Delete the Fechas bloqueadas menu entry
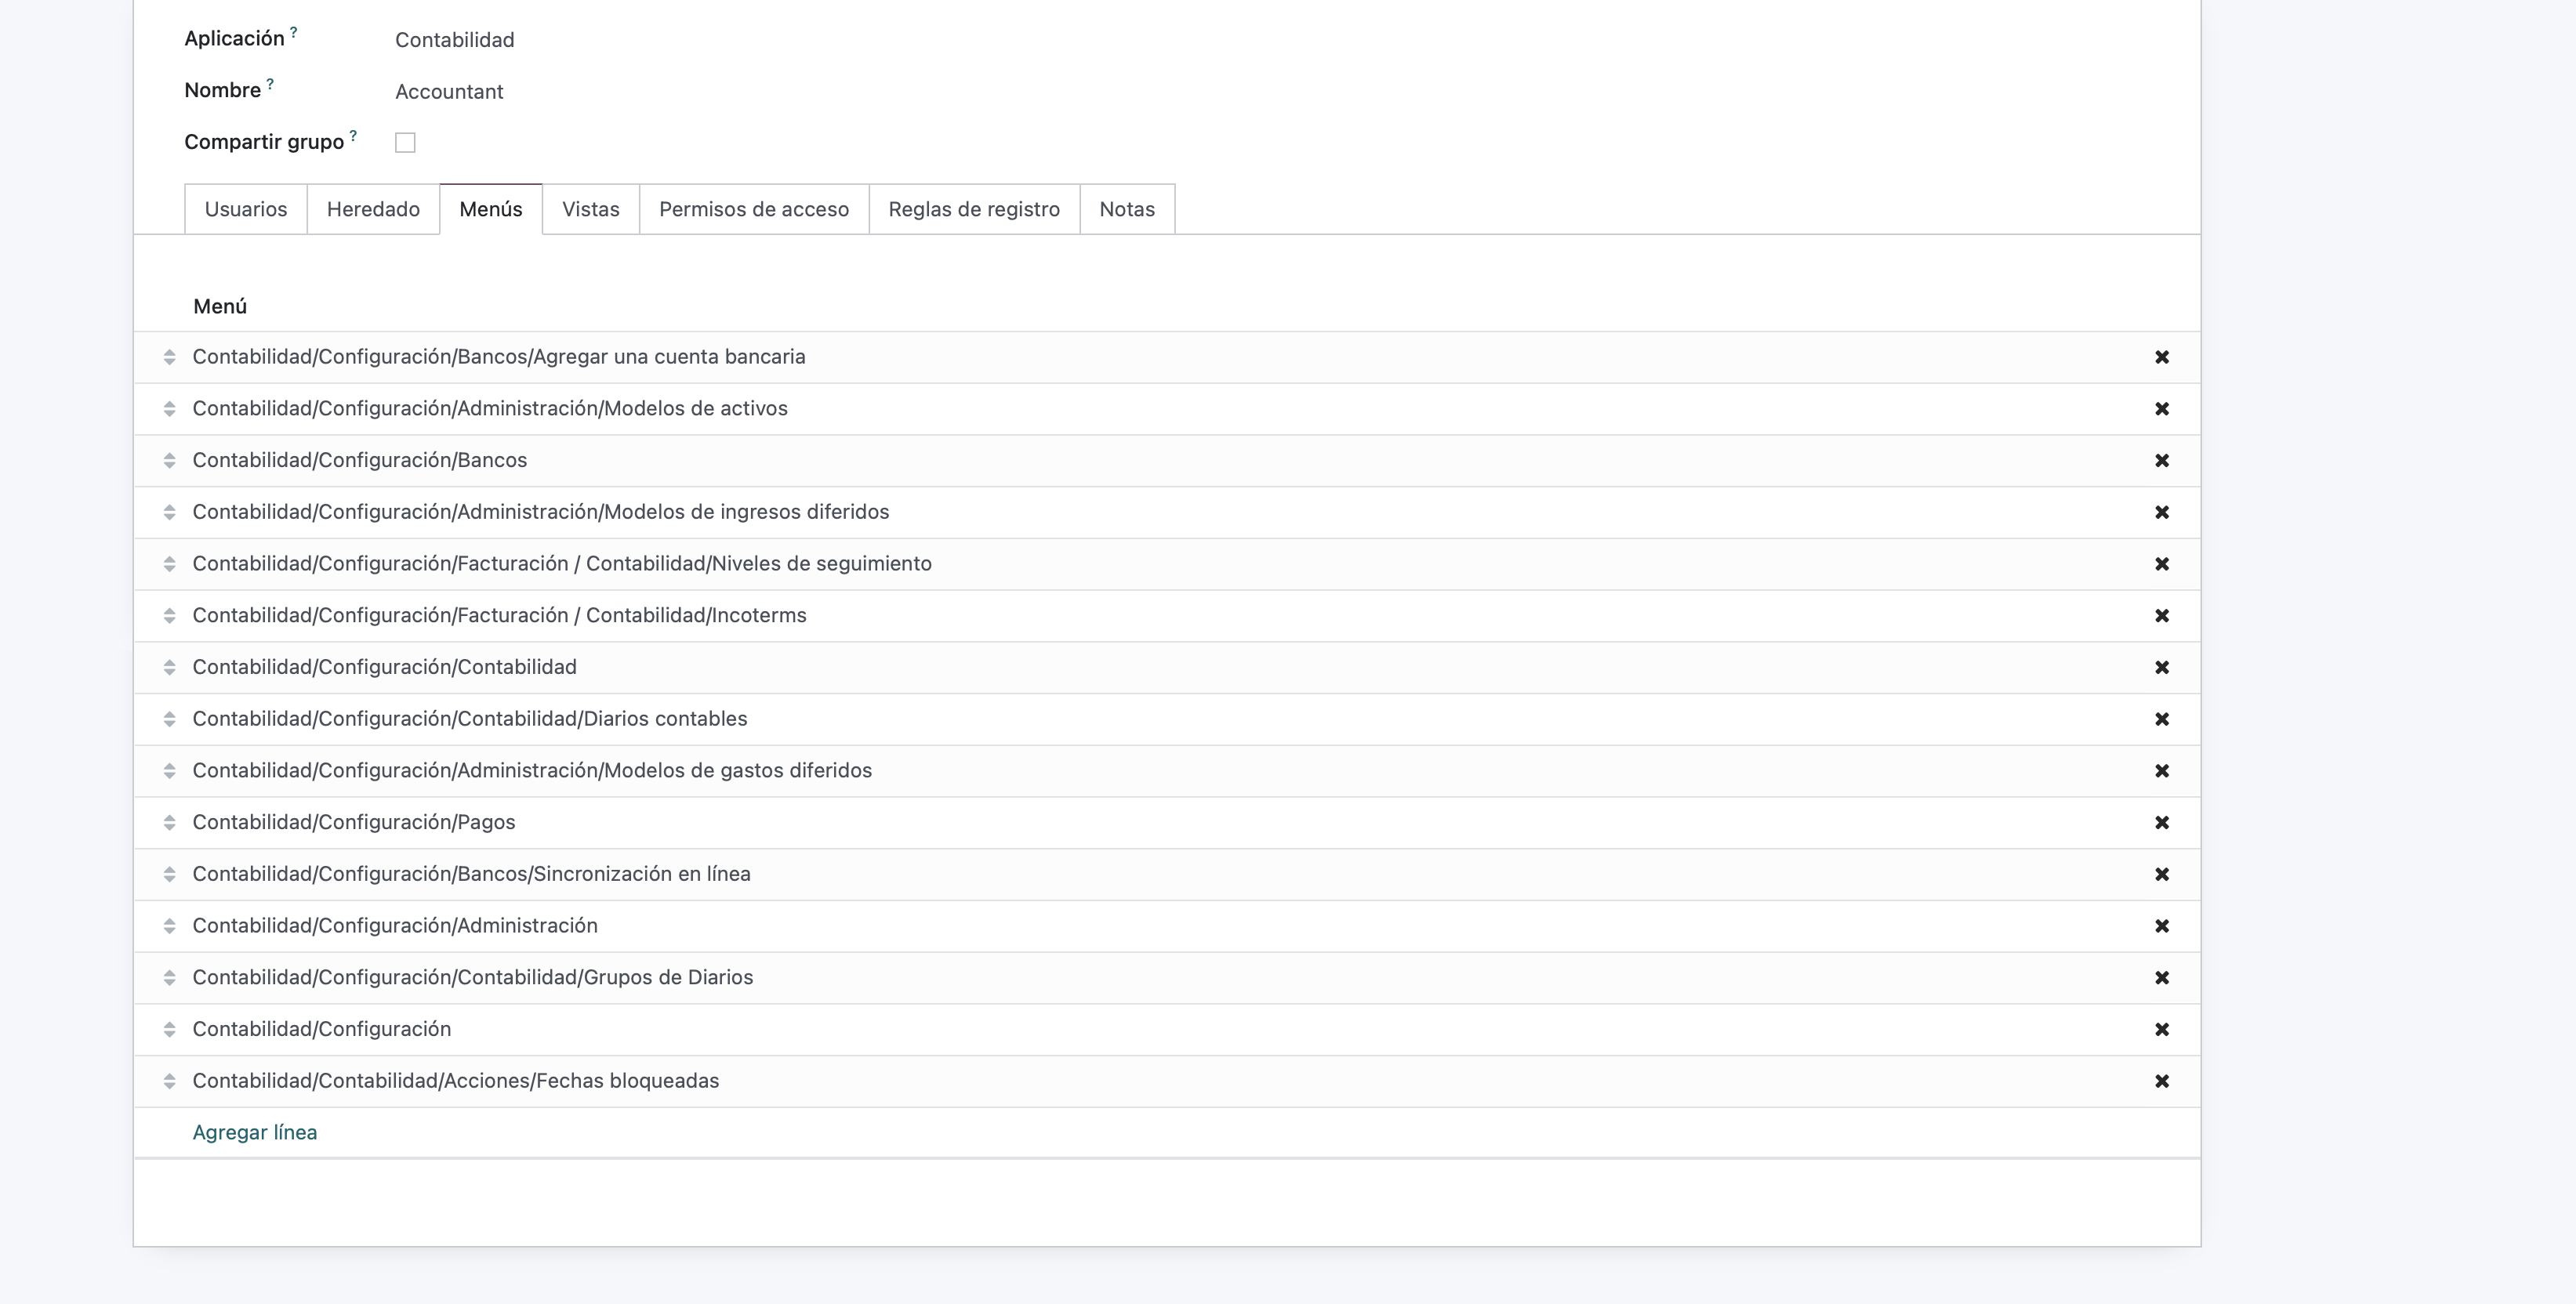The height and width of the screenshot is (1304, 2576). pyautogui.click(x=2161, y=1081)
